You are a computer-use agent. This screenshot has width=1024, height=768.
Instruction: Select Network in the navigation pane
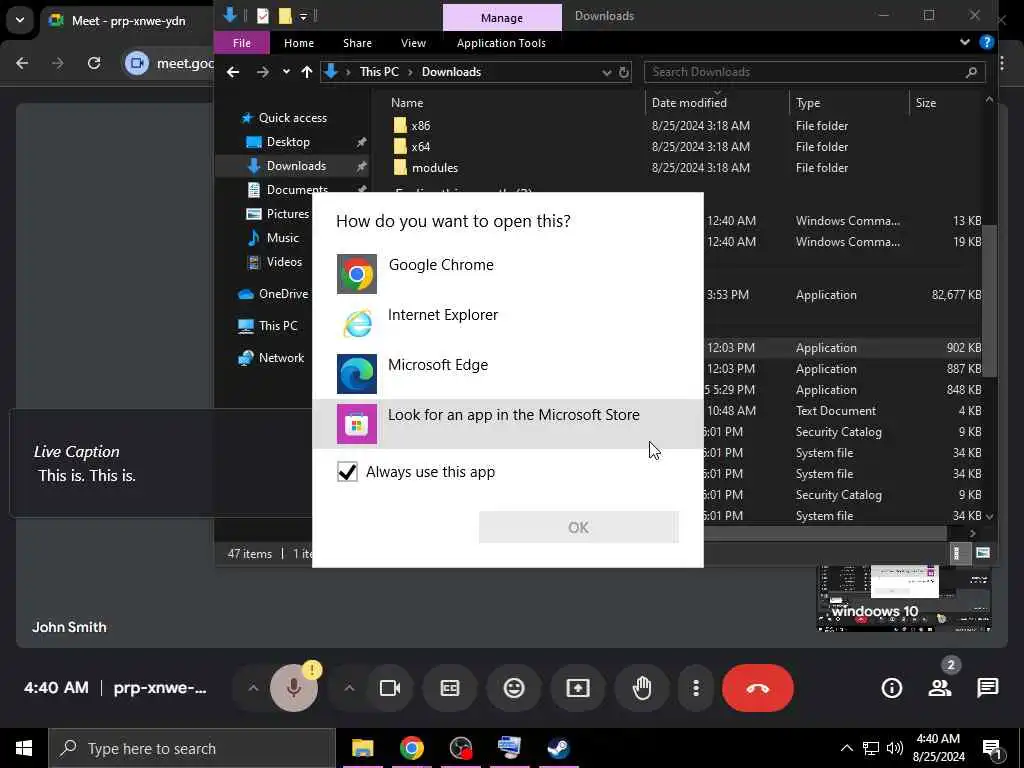[x=281, y=358]
